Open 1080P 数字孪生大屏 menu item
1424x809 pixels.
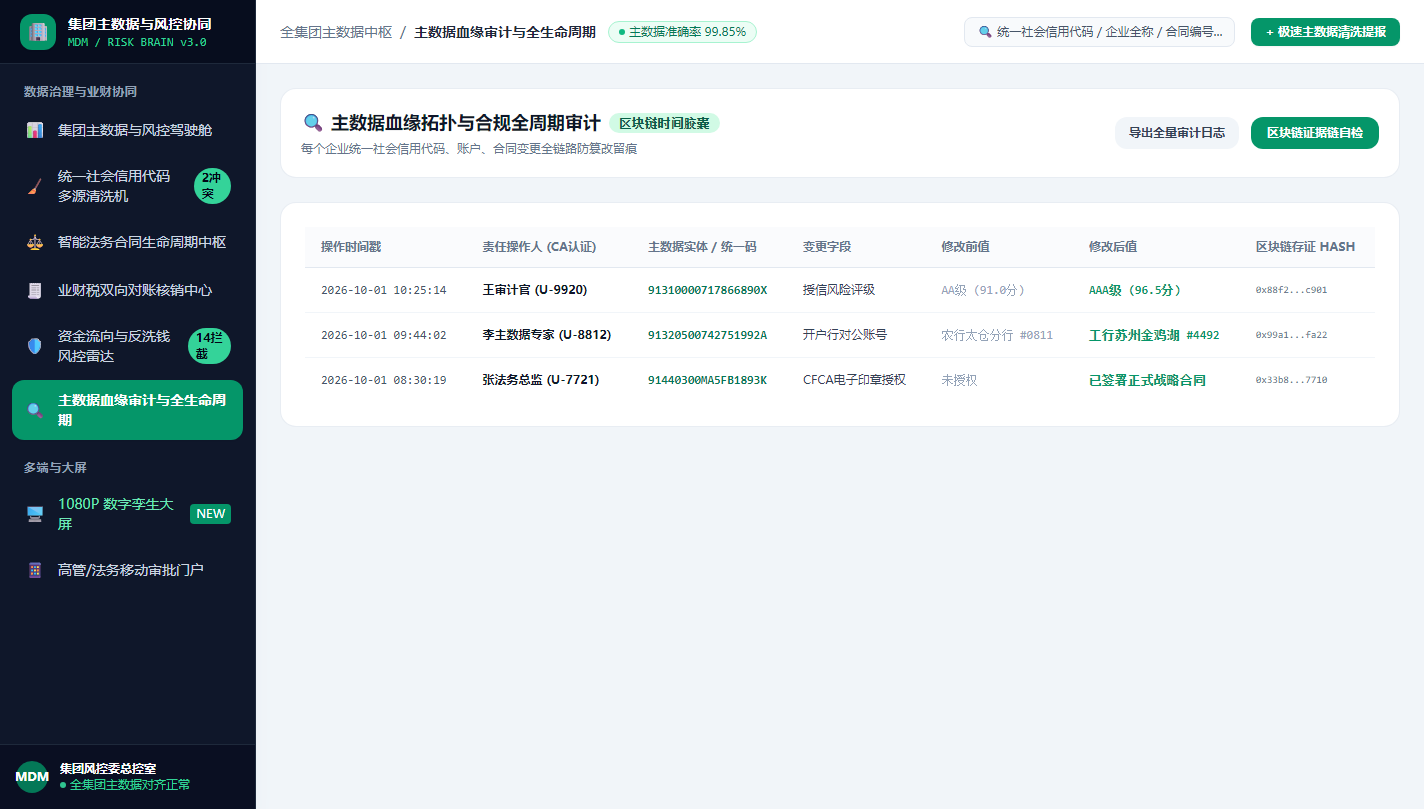pos(127,514)
